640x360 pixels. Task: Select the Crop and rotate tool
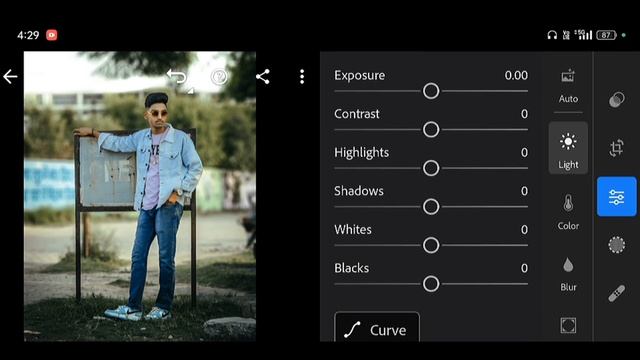pos(616,148)
